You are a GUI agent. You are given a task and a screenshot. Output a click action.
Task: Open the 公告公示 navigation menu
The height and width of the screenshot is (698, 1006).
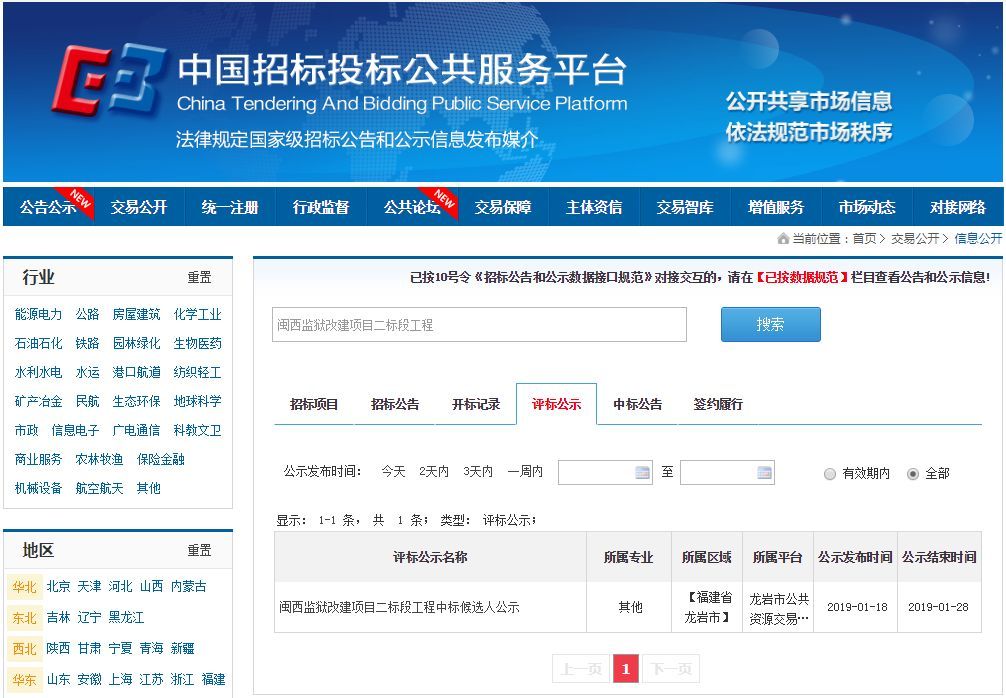click(48, 207)
